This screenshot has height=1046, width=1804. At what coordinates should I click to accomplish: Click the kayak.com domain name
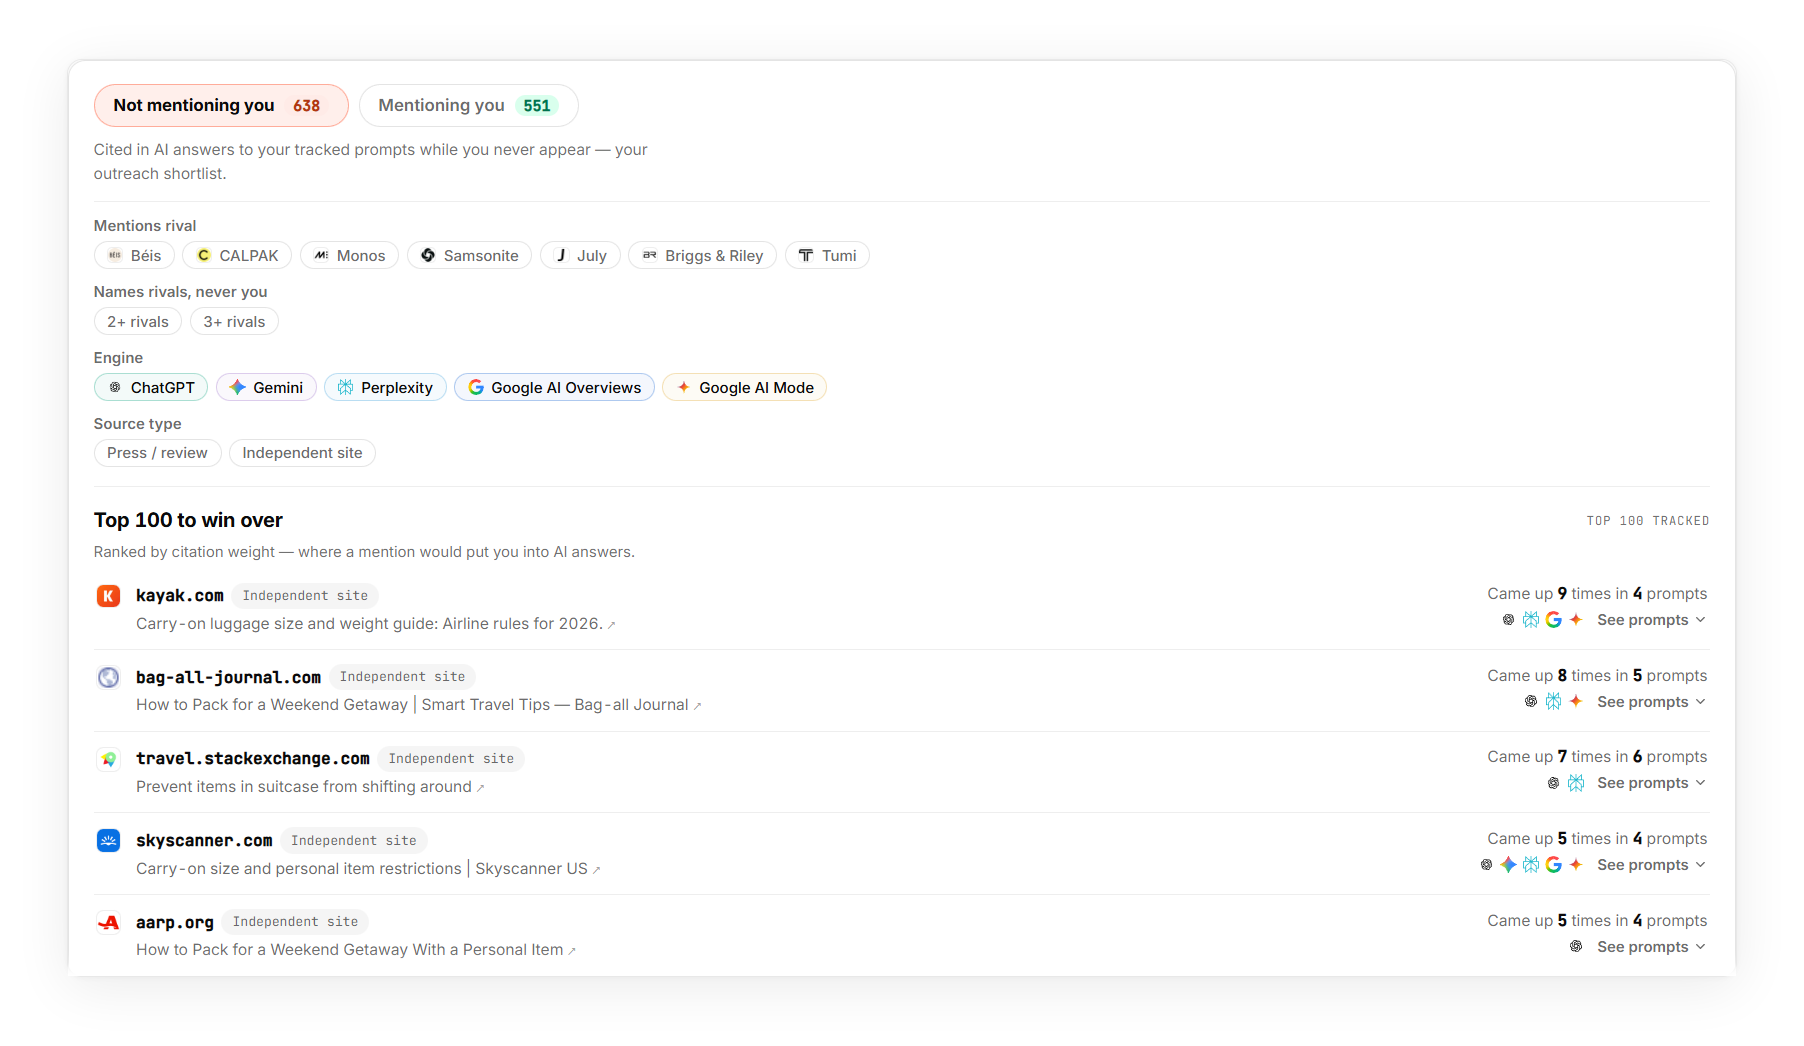coord(180,596)
